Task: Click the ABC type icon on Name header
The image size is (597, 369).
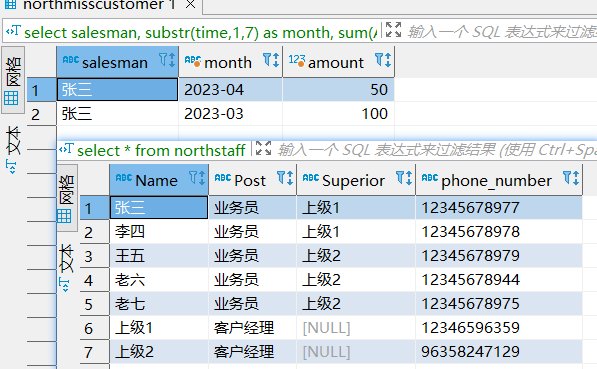Action: [x=124, y=178]
